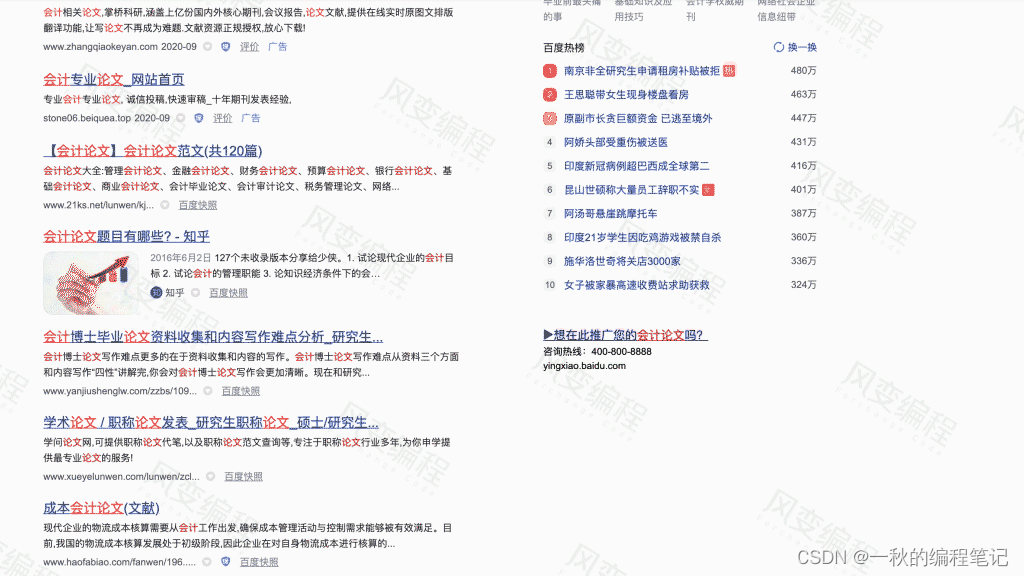Screen dimensions: 1024x576
Task: Click the shield icon beside haofabiao.com
Action: point(225,562)
